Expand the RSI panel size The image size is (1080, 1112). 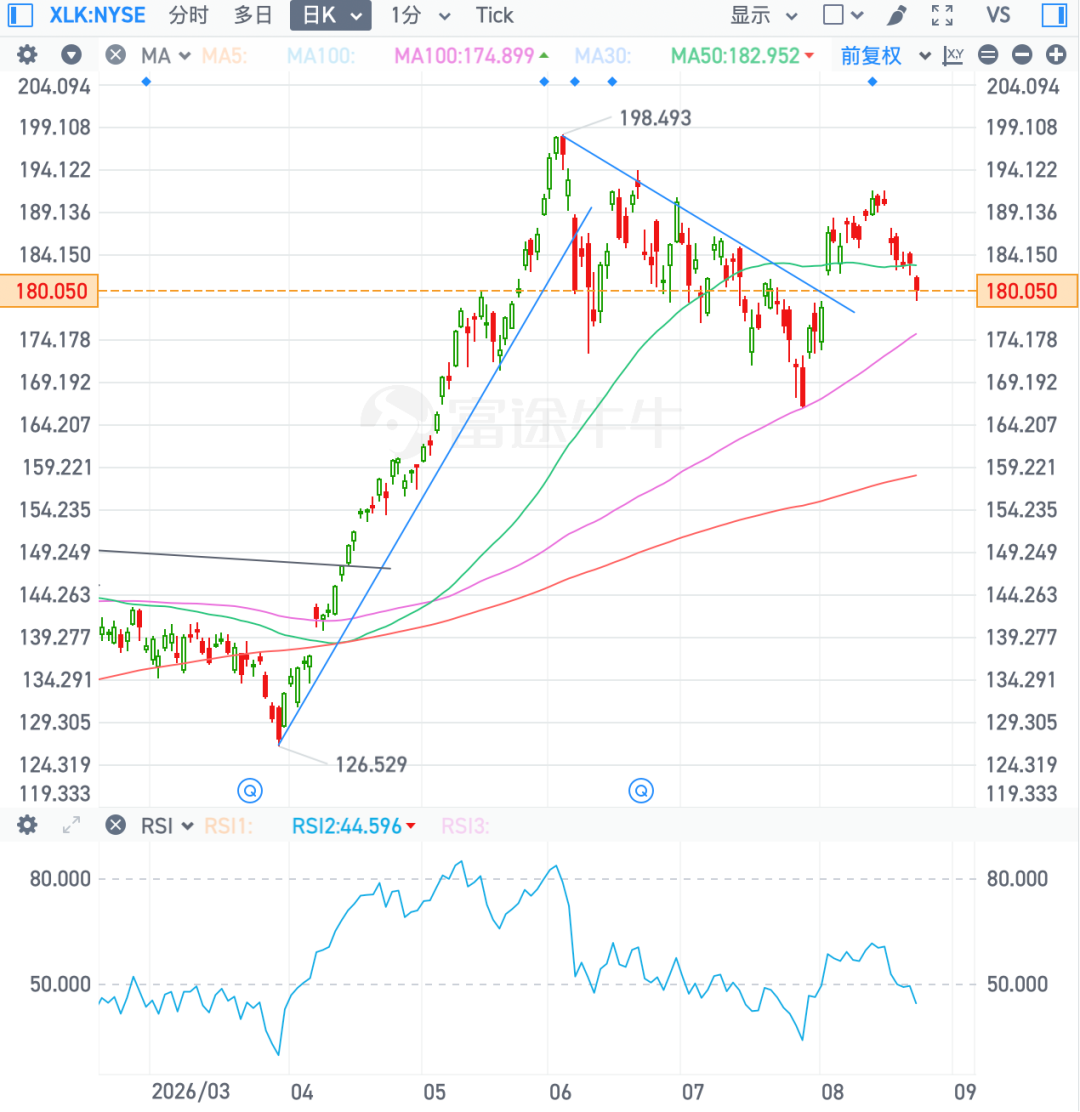tap(71, 825)
